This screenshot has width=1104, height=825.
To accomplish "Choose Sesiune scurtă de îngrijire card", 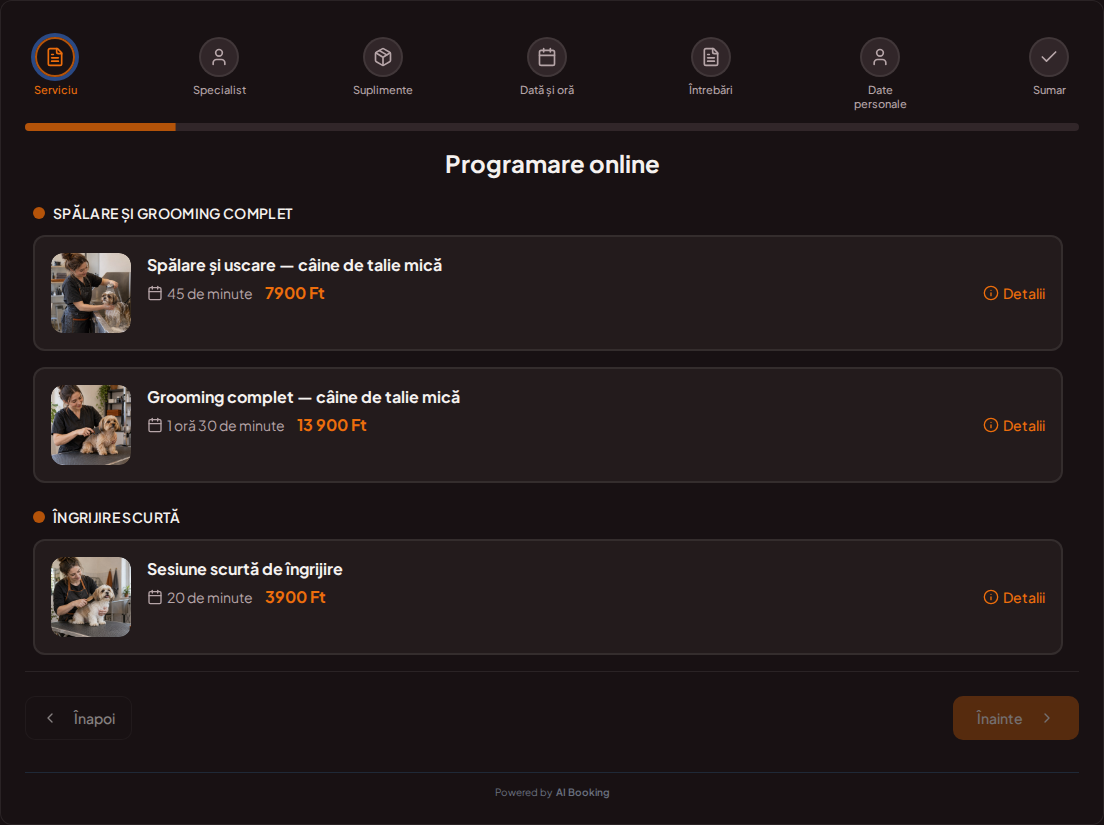I will click(x=548, y=597).
